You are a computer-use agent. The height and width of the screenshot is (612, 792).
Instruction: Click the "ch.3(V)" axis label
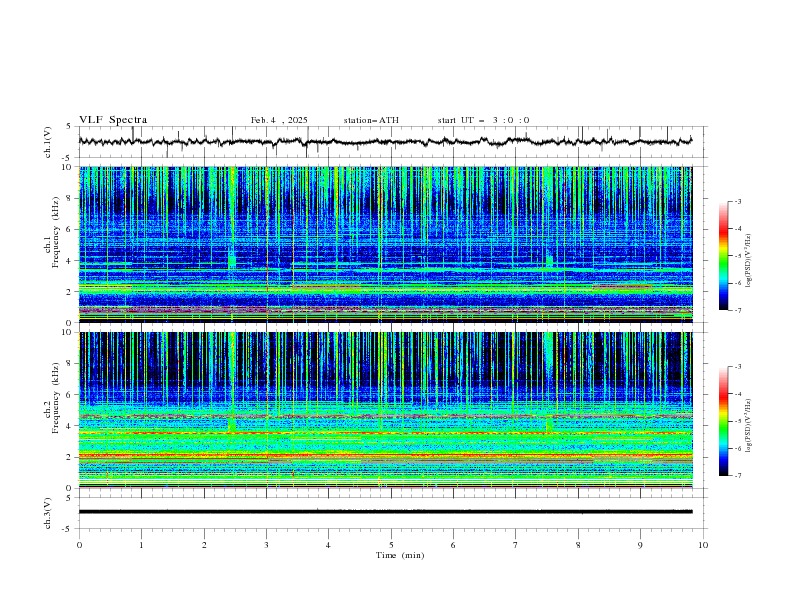tap(48, 513)
